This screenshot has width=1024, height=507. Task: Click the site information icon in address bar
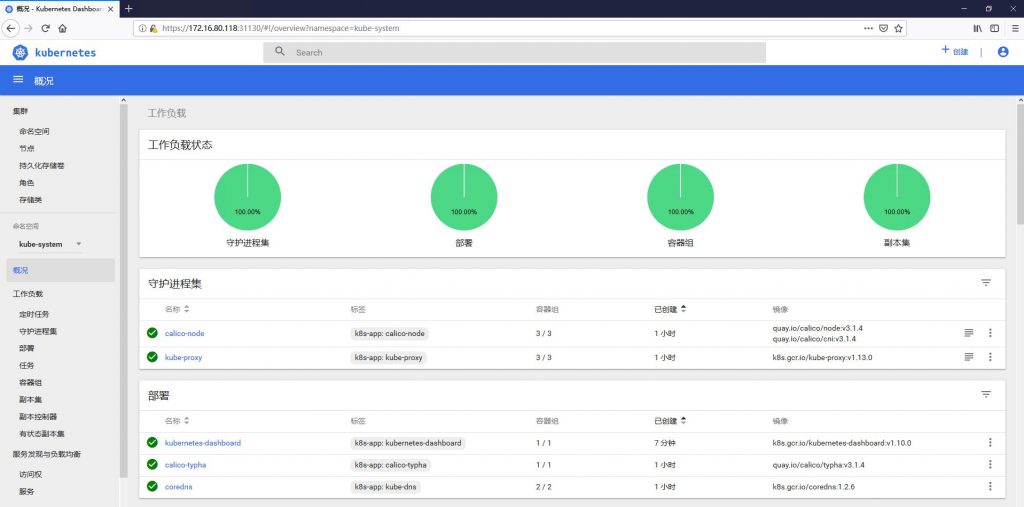(x=142, y=28)
